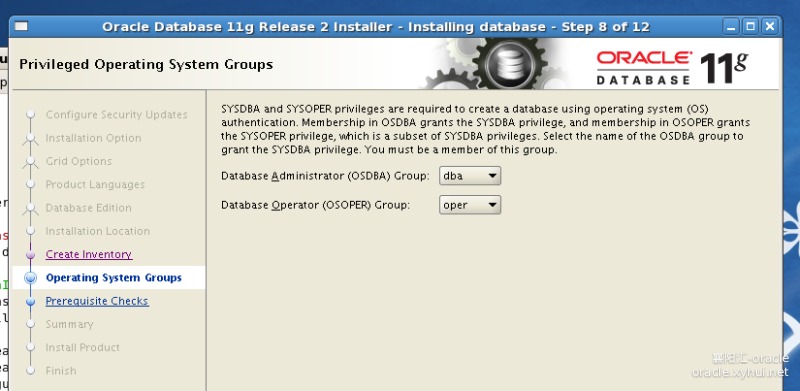The image size is (800, 391).
Task: Open the OSOPER group dropdown showing oper
Action: click(469, 205)
